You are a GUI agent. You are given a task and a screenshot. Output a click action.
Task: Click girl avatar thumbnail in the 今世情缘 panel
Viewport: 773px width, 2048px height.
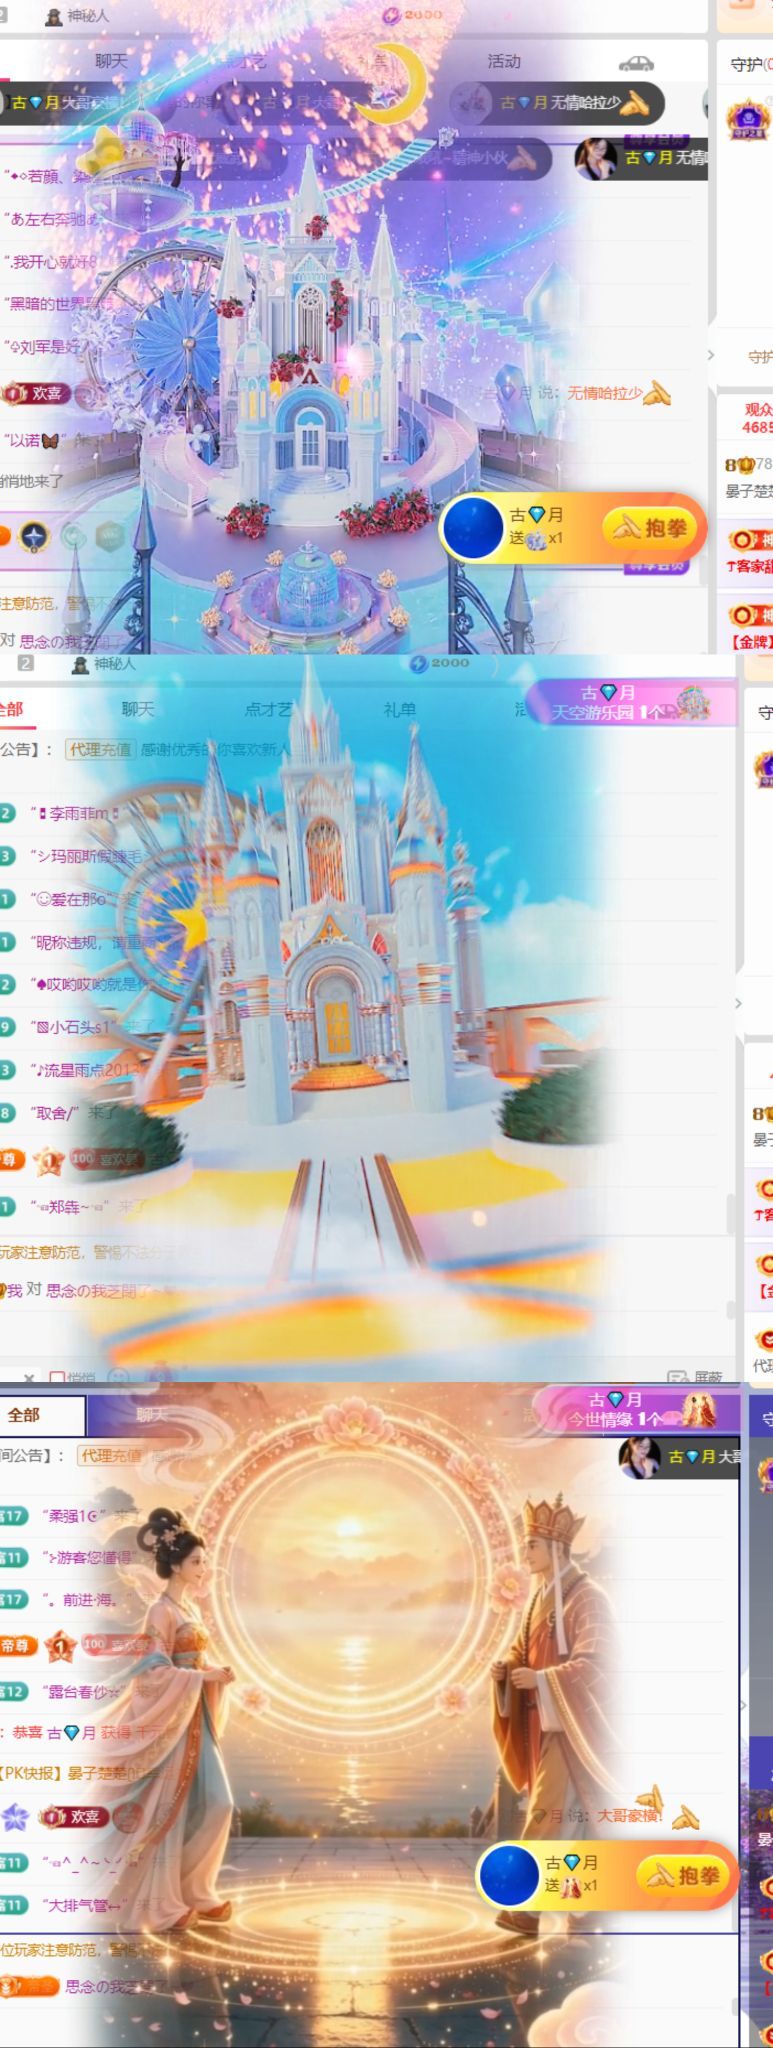[x=639, y=1457]
